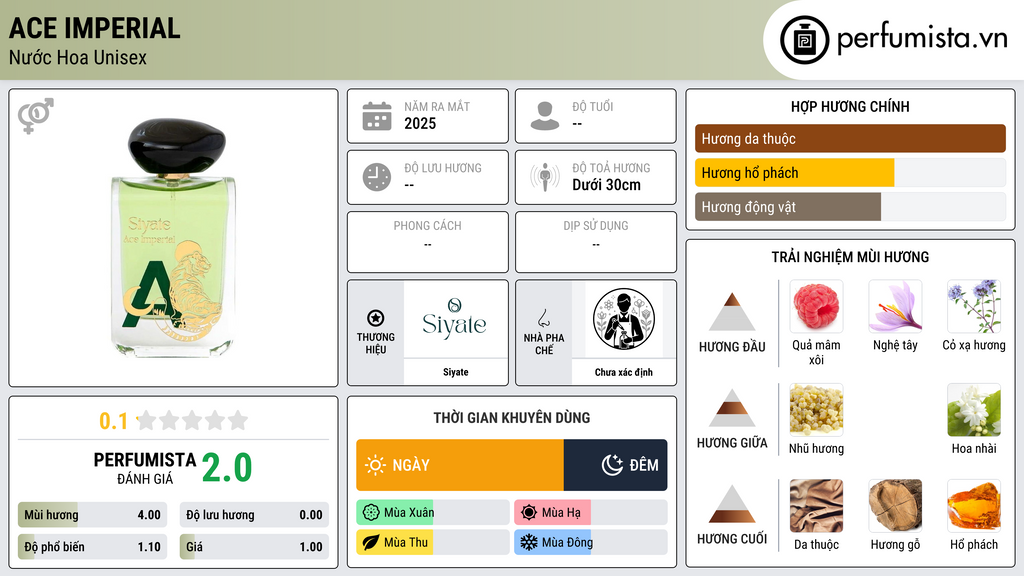This screenshot has width=1024, height=576.
Task: Click the star badge icon above Thương hiệu
Action: (376, 318)
